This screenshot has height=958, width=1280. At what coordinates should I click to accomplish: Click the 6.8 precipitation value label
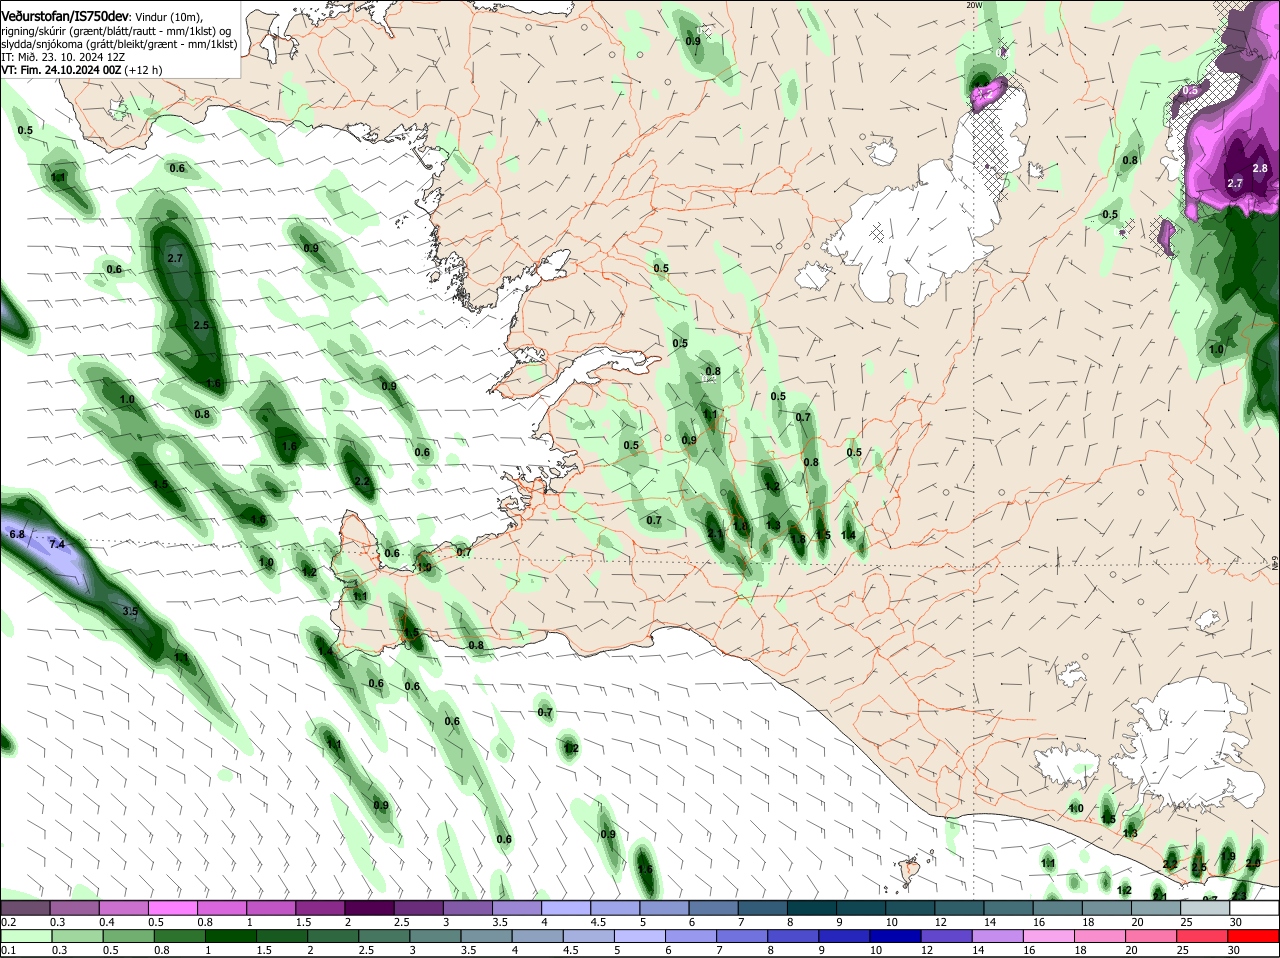17,535
